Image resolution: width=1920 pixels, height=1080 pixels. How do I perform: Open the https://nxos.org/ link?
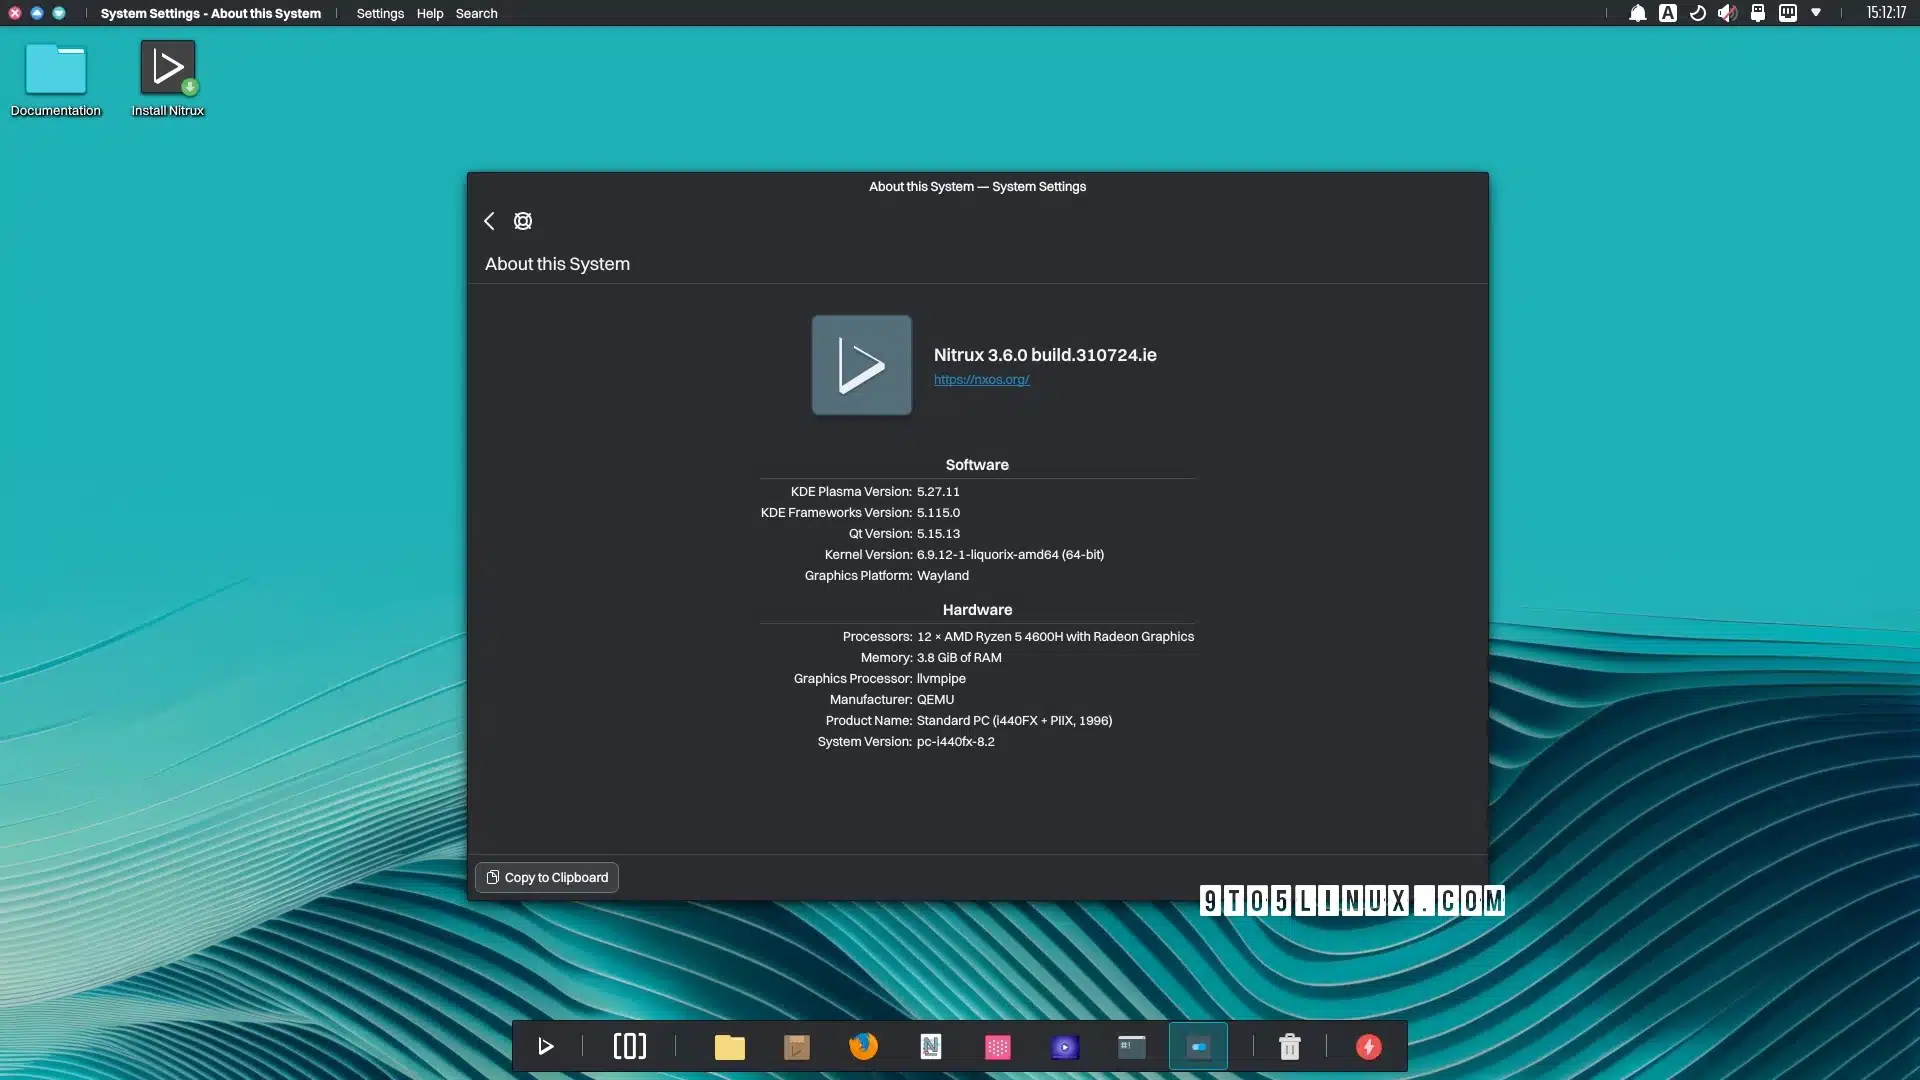981,380
